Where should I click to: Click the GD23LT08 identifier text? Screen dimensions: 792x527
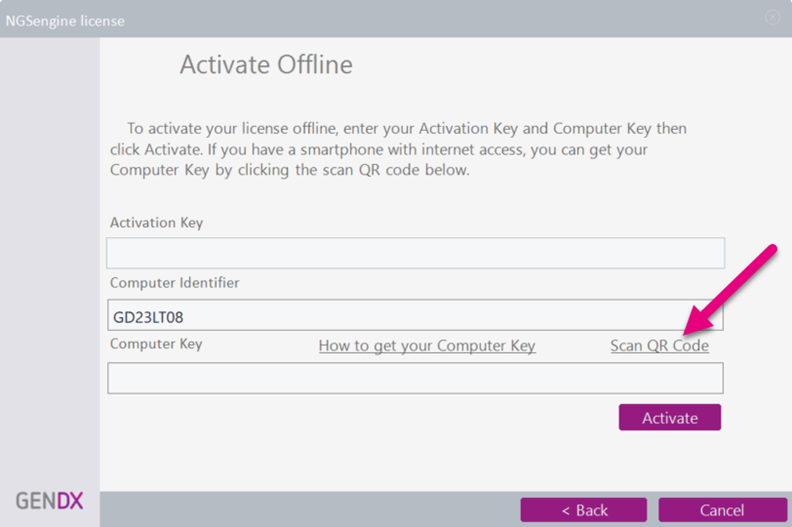[148, 317]
